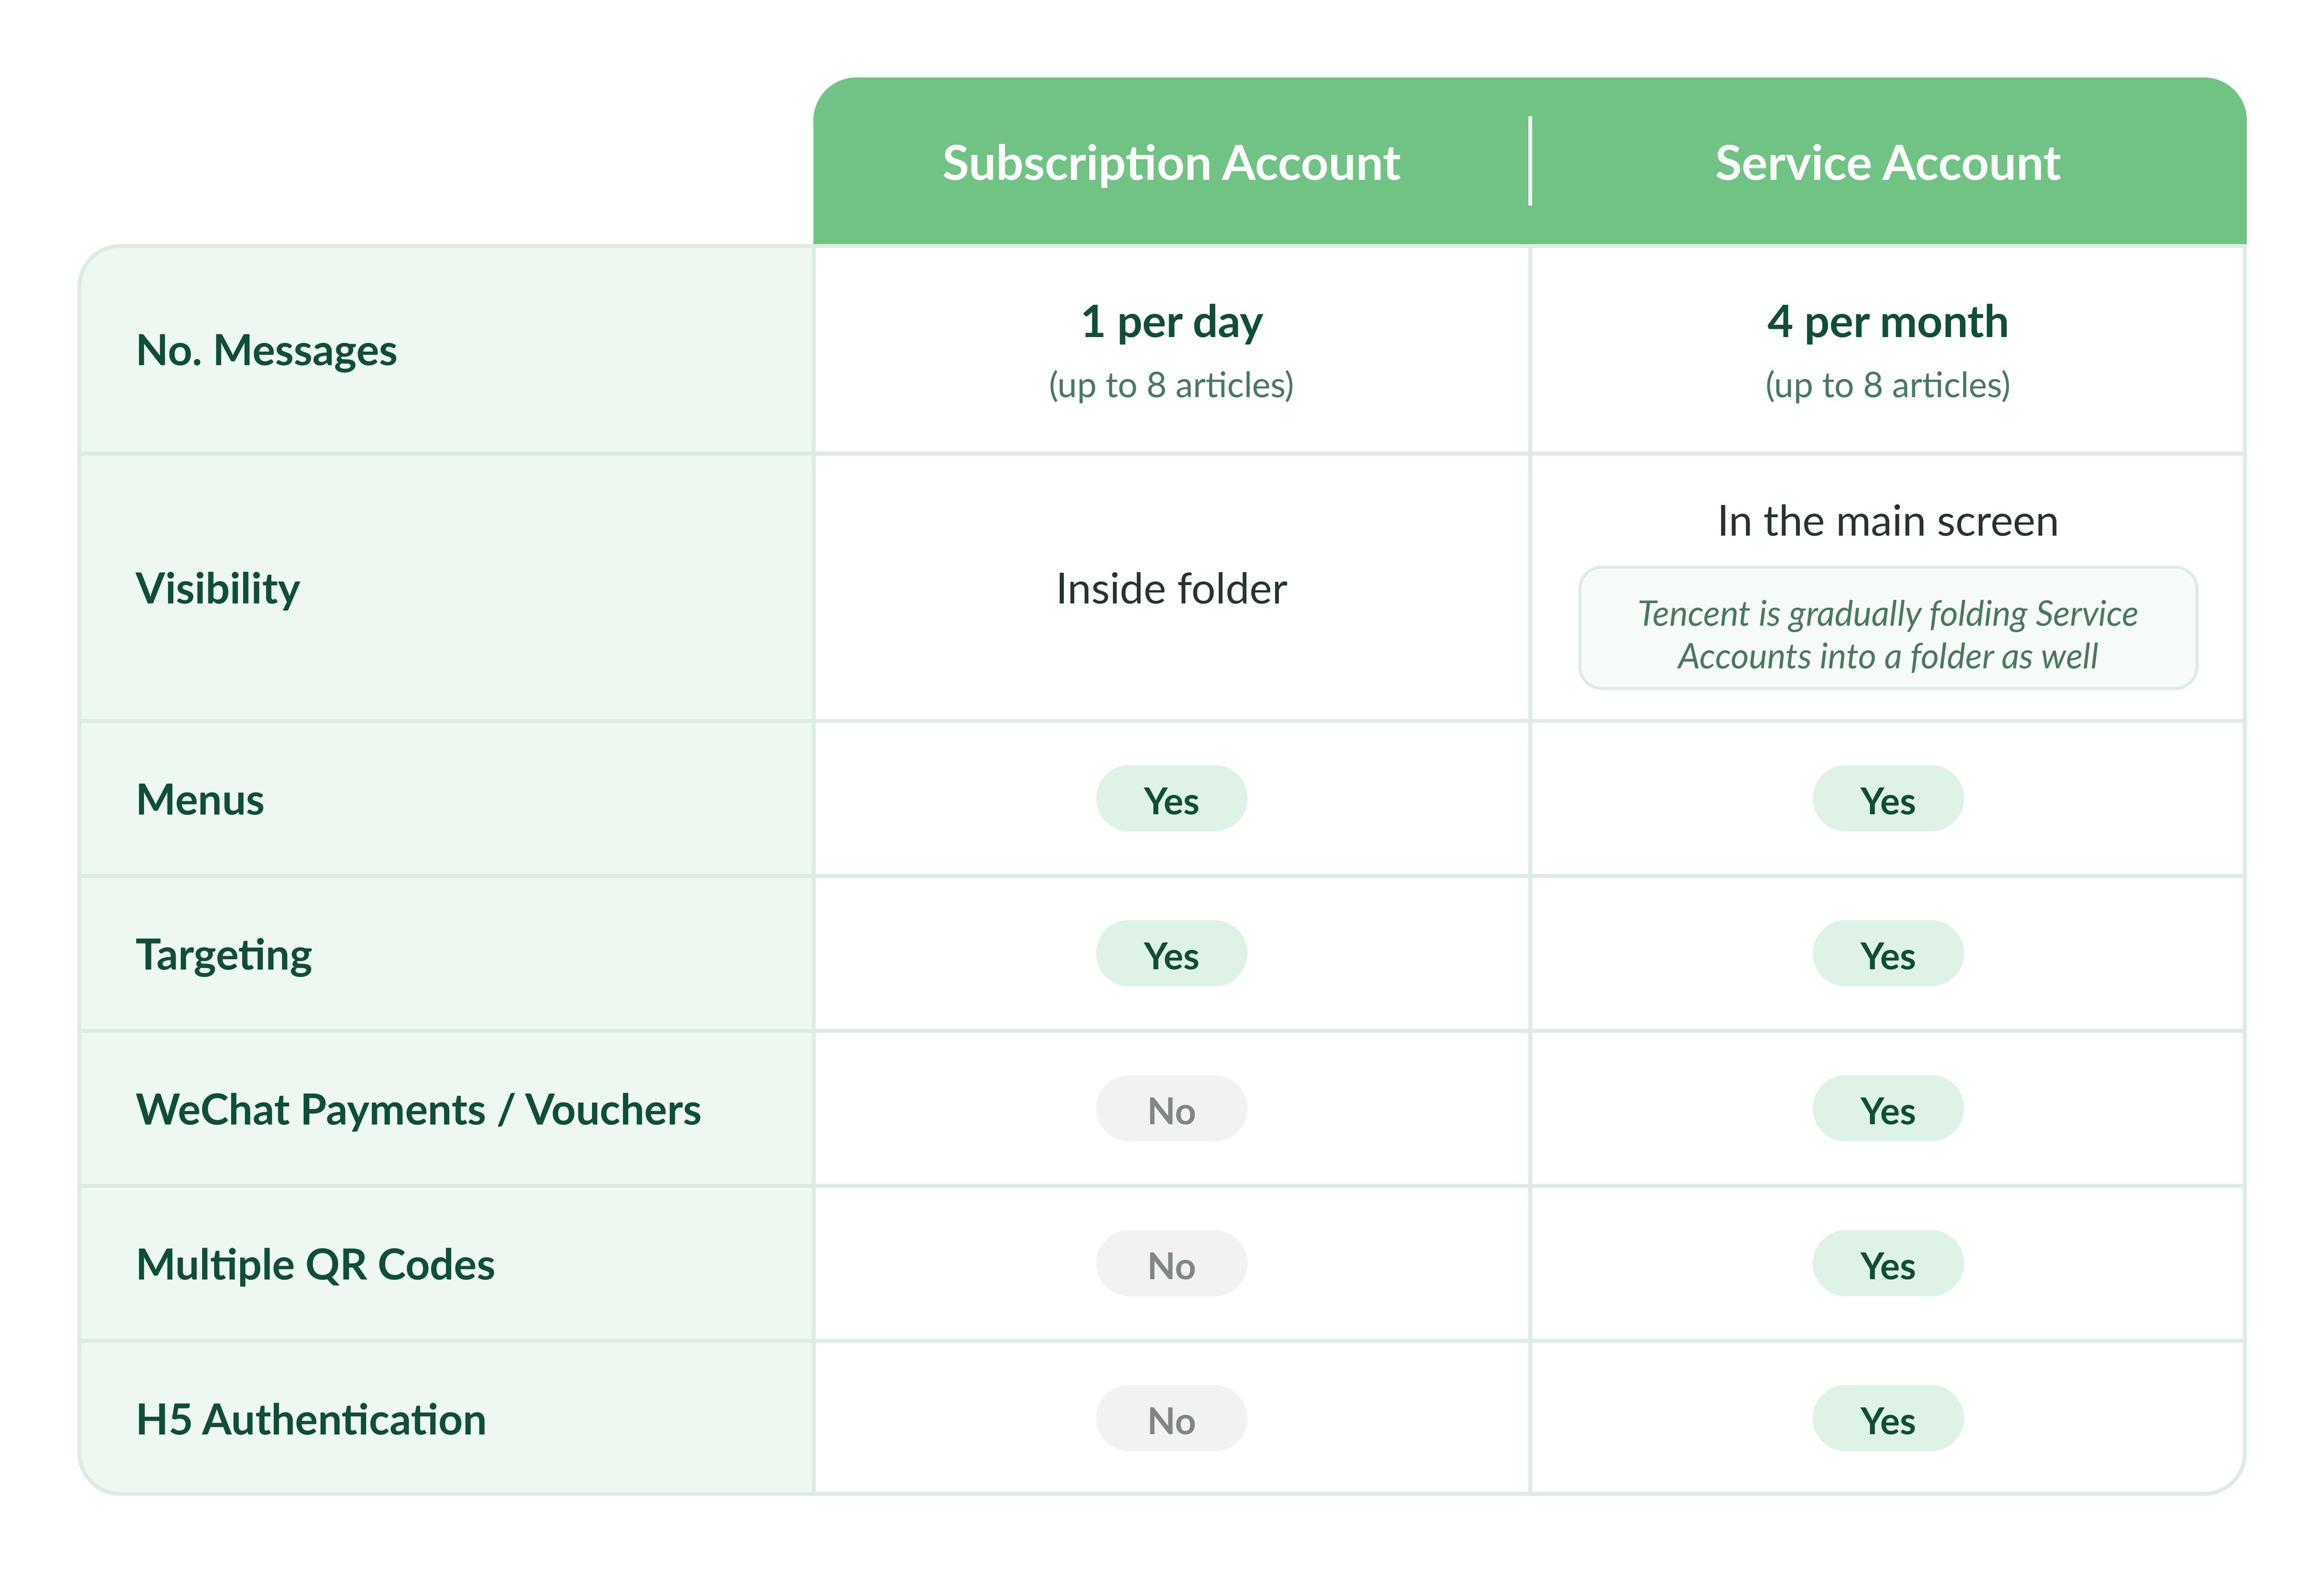This screenshot has height=1573, width=2324.
Task: Click the WeChat Payments / Vouchers label
Action: coord(418,1110)
